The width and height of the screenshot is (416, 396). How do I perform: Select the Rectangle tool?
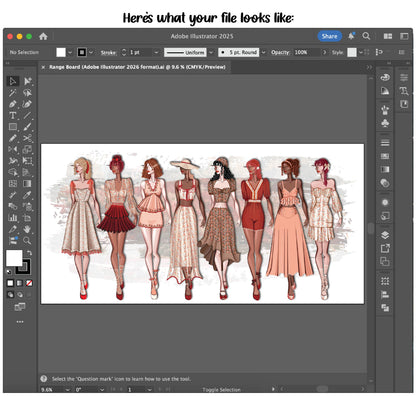click(x=13, y=127)
